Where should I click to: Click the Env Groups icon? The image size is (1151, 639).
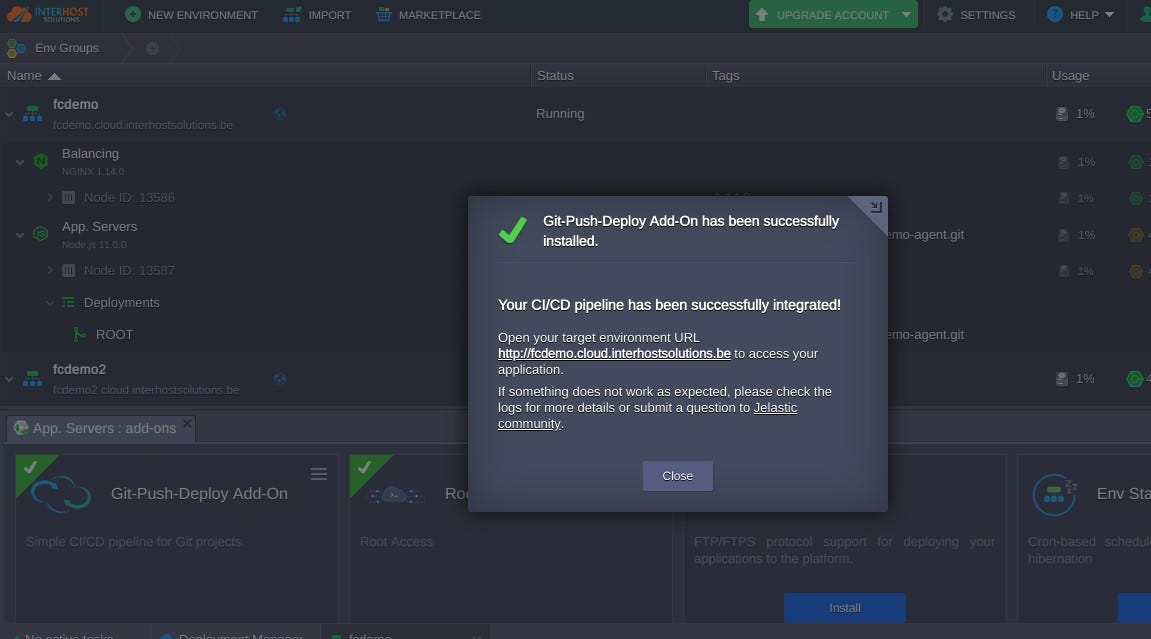pyautogui.click(x=16, y=48)
